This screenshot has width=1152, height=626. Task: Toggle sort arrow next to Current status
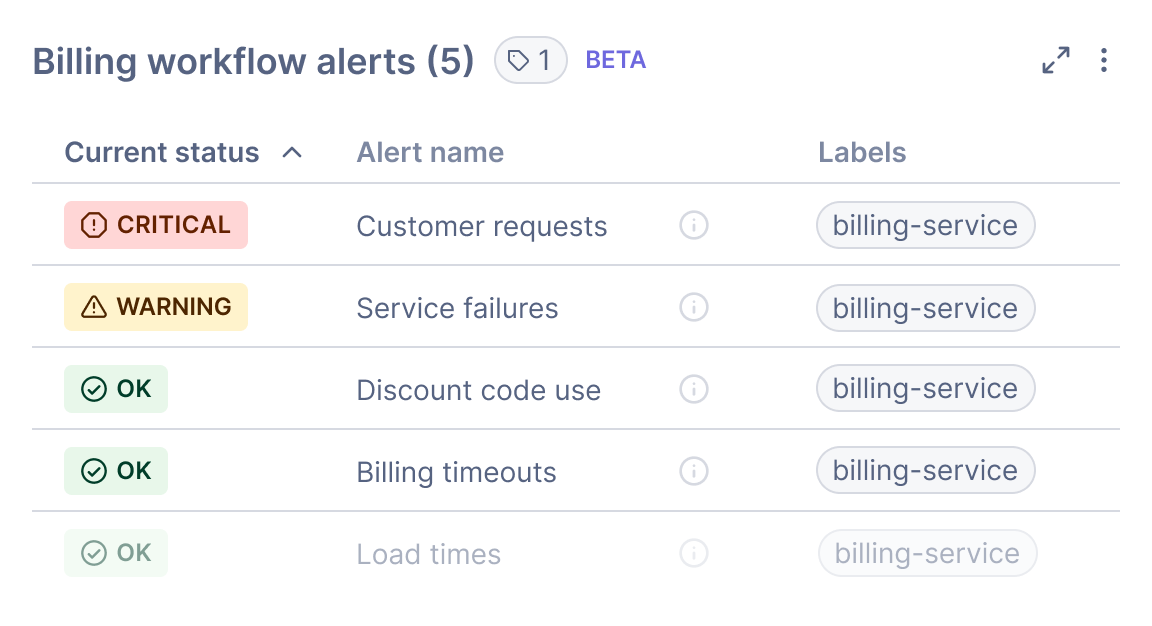292,153
